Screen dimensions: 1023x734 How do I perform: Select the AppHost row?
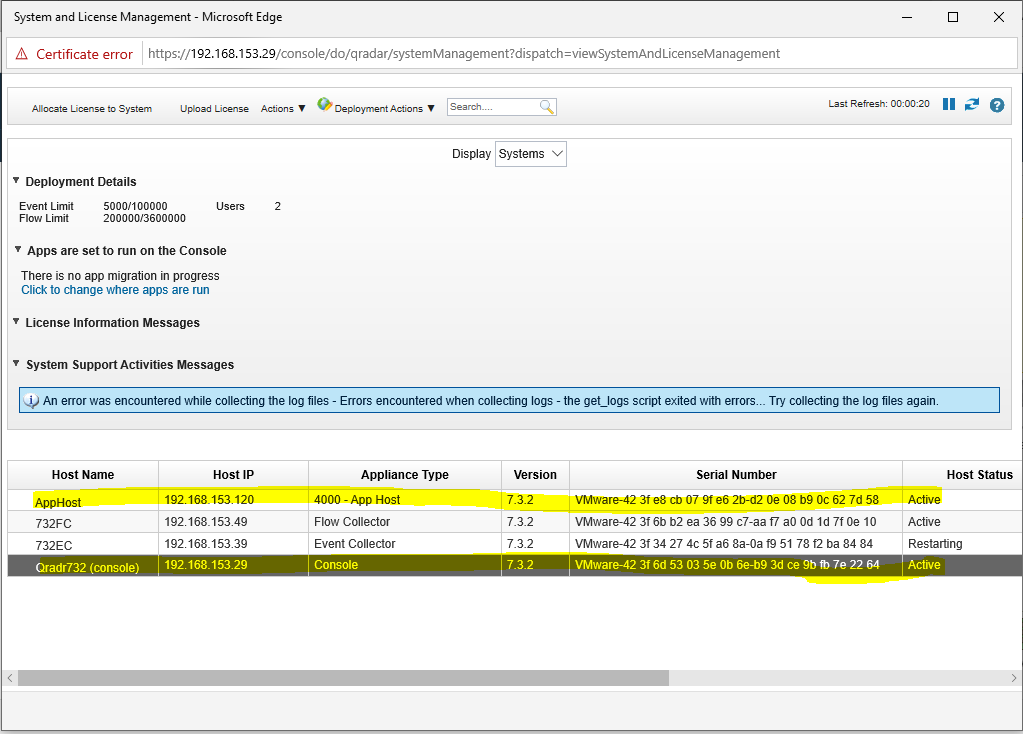click(515, 500)
